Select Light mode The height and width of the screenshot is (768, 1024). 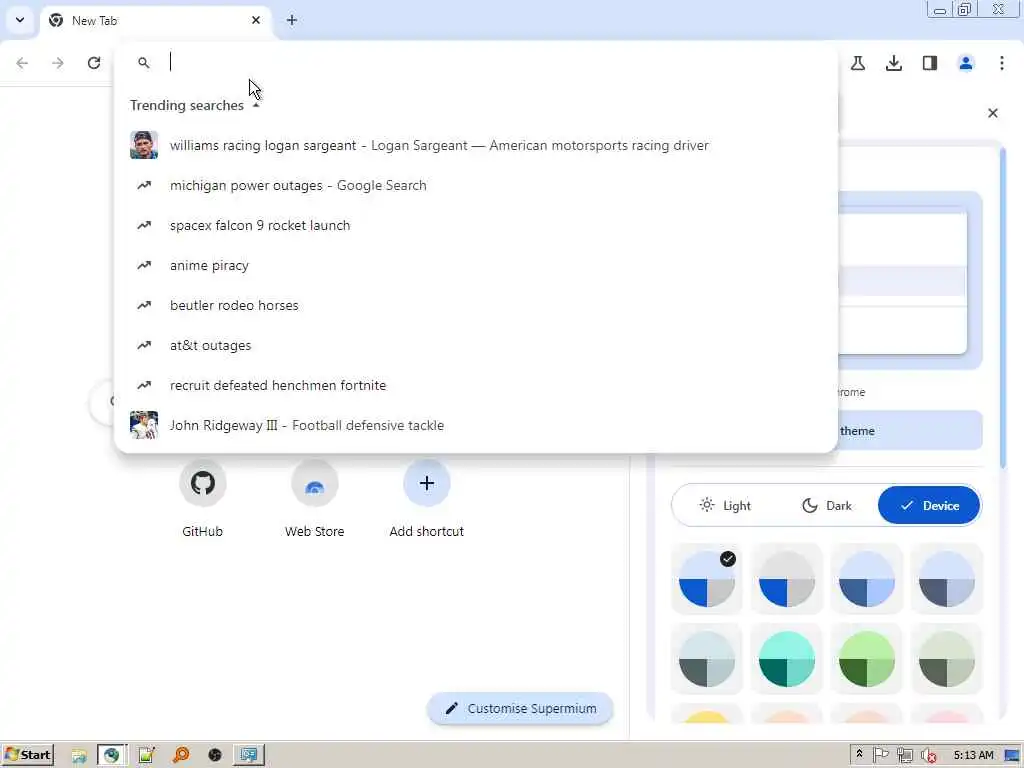point(725,505)
